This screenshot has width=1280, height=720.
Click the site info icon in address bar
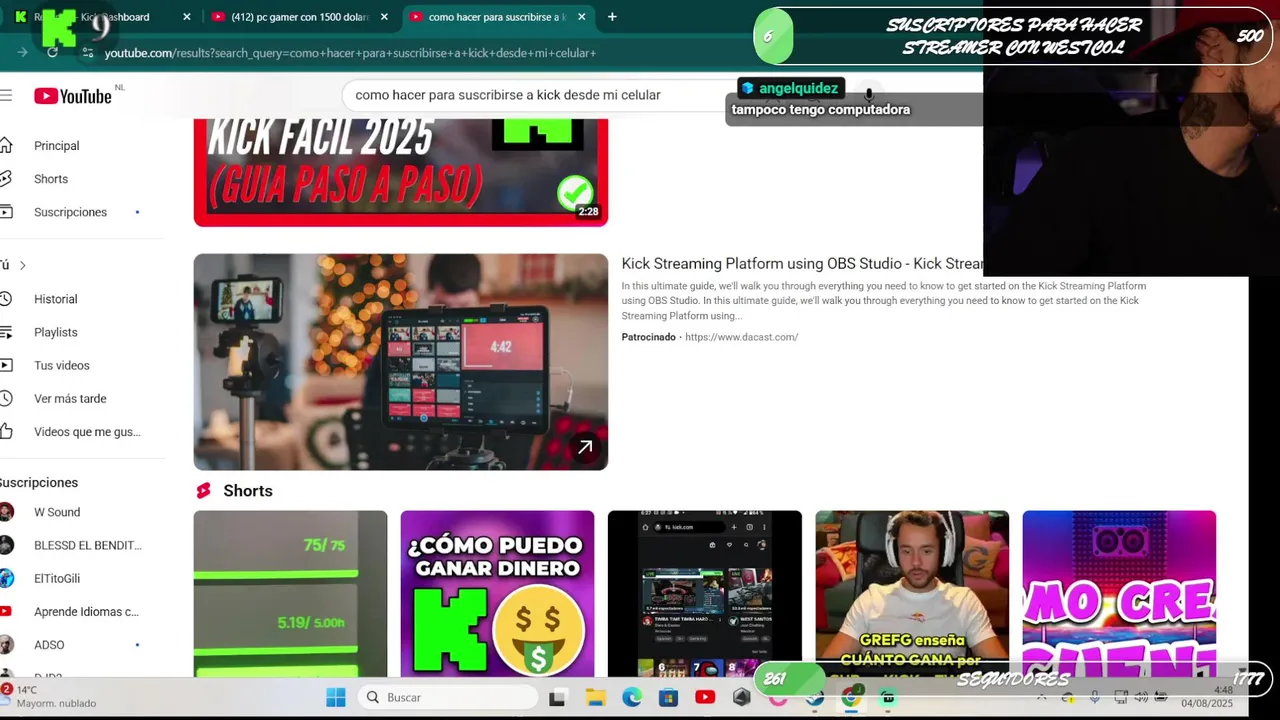[x=88, y=52]
